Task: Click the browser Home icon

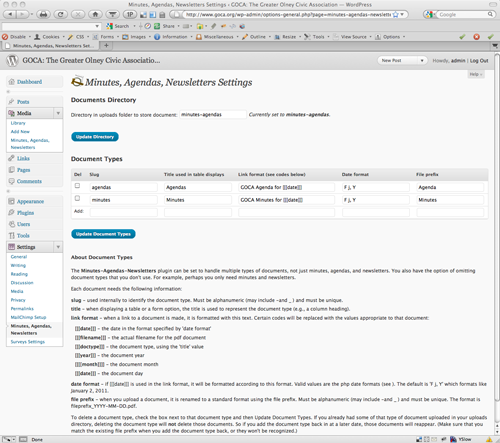Action: click(x=95, y=14)
